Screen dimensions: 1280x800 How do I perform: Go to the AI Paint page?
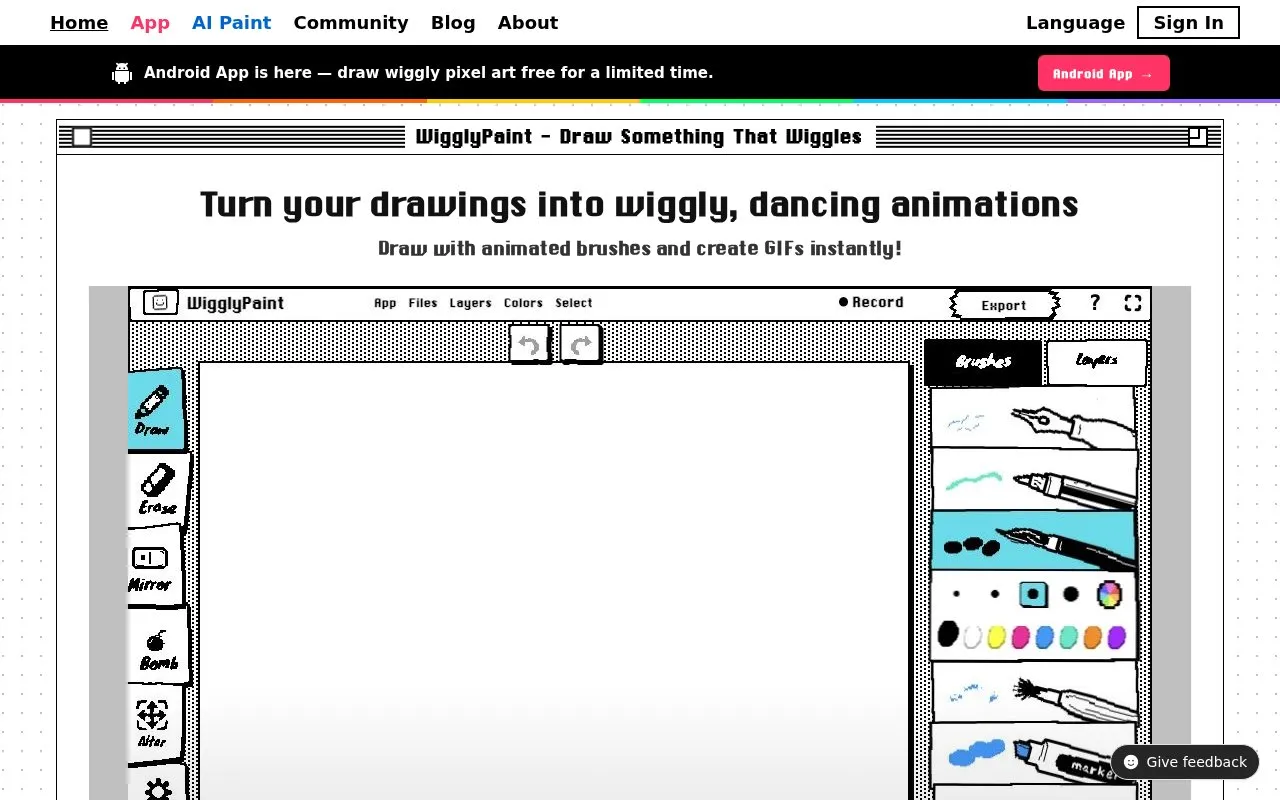231,22
